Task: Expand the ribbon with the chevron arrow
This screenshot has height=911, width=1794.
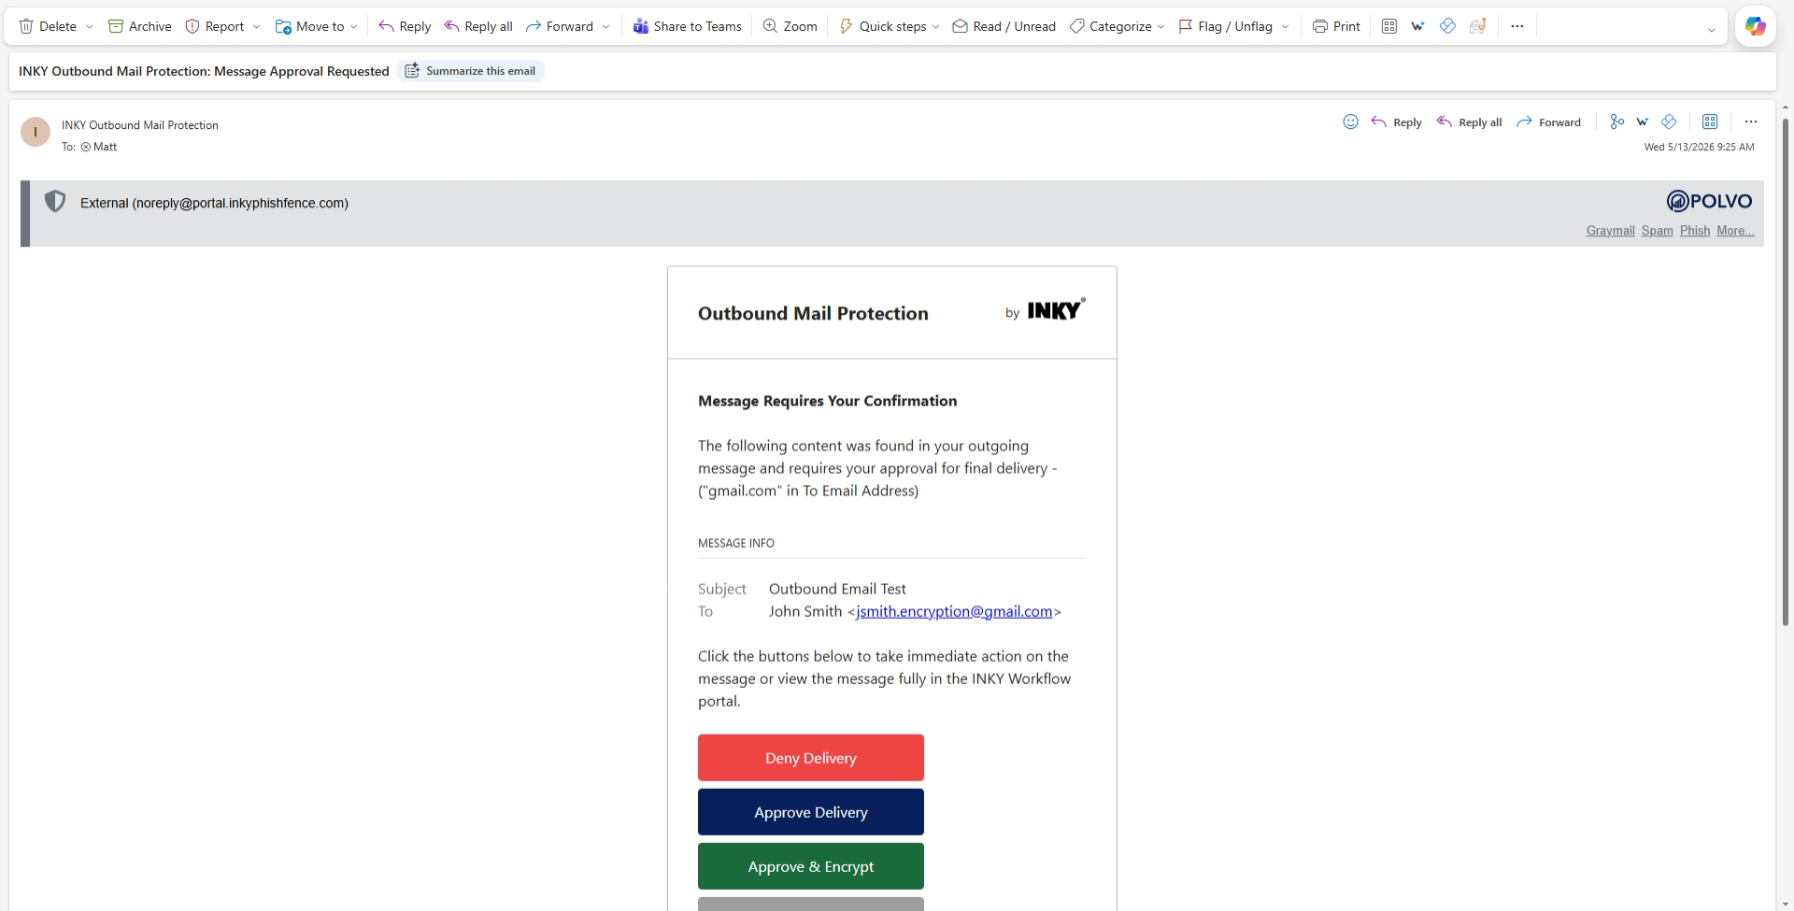Action: point(1711,29)
